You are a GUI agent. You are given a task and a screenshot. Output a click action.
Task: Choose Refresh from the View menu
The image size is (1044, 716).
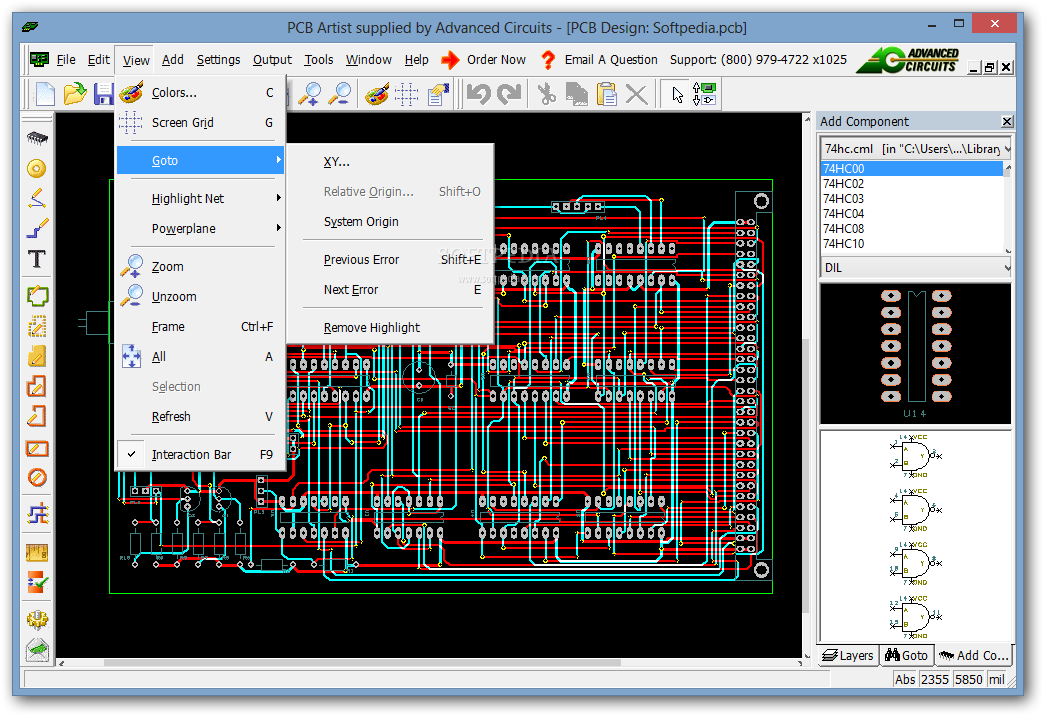click(200, 416)
